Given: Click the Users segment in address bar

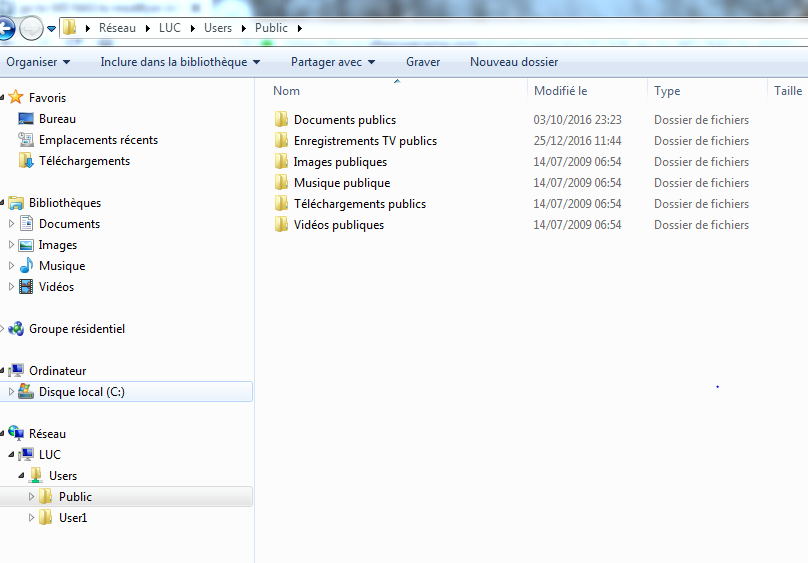Looking at the screenshot, I should tap(217, 28).
